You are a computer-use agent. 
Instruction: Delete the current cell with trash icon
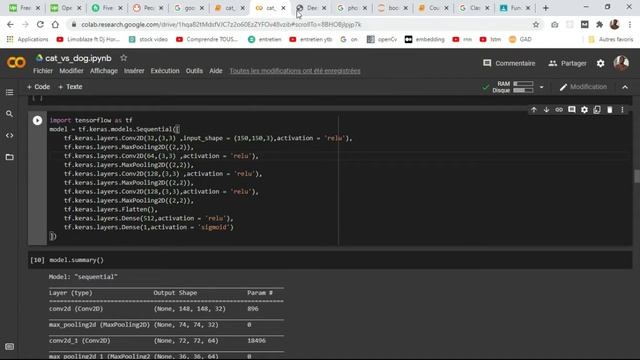[609, 110]
